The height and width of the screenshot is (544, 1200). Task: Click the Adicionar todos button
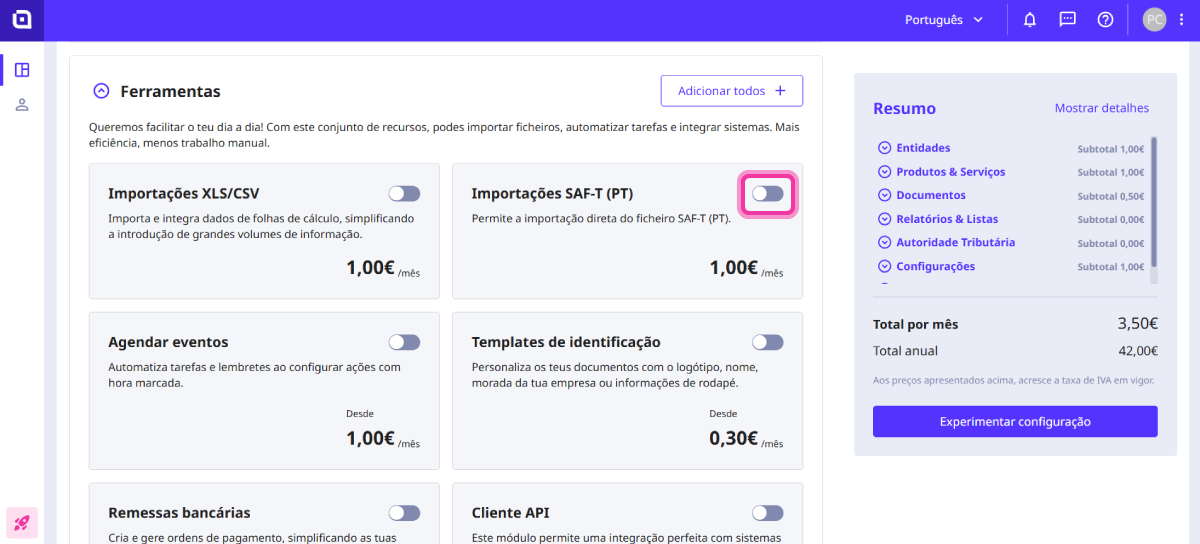[x=731, y=91]
